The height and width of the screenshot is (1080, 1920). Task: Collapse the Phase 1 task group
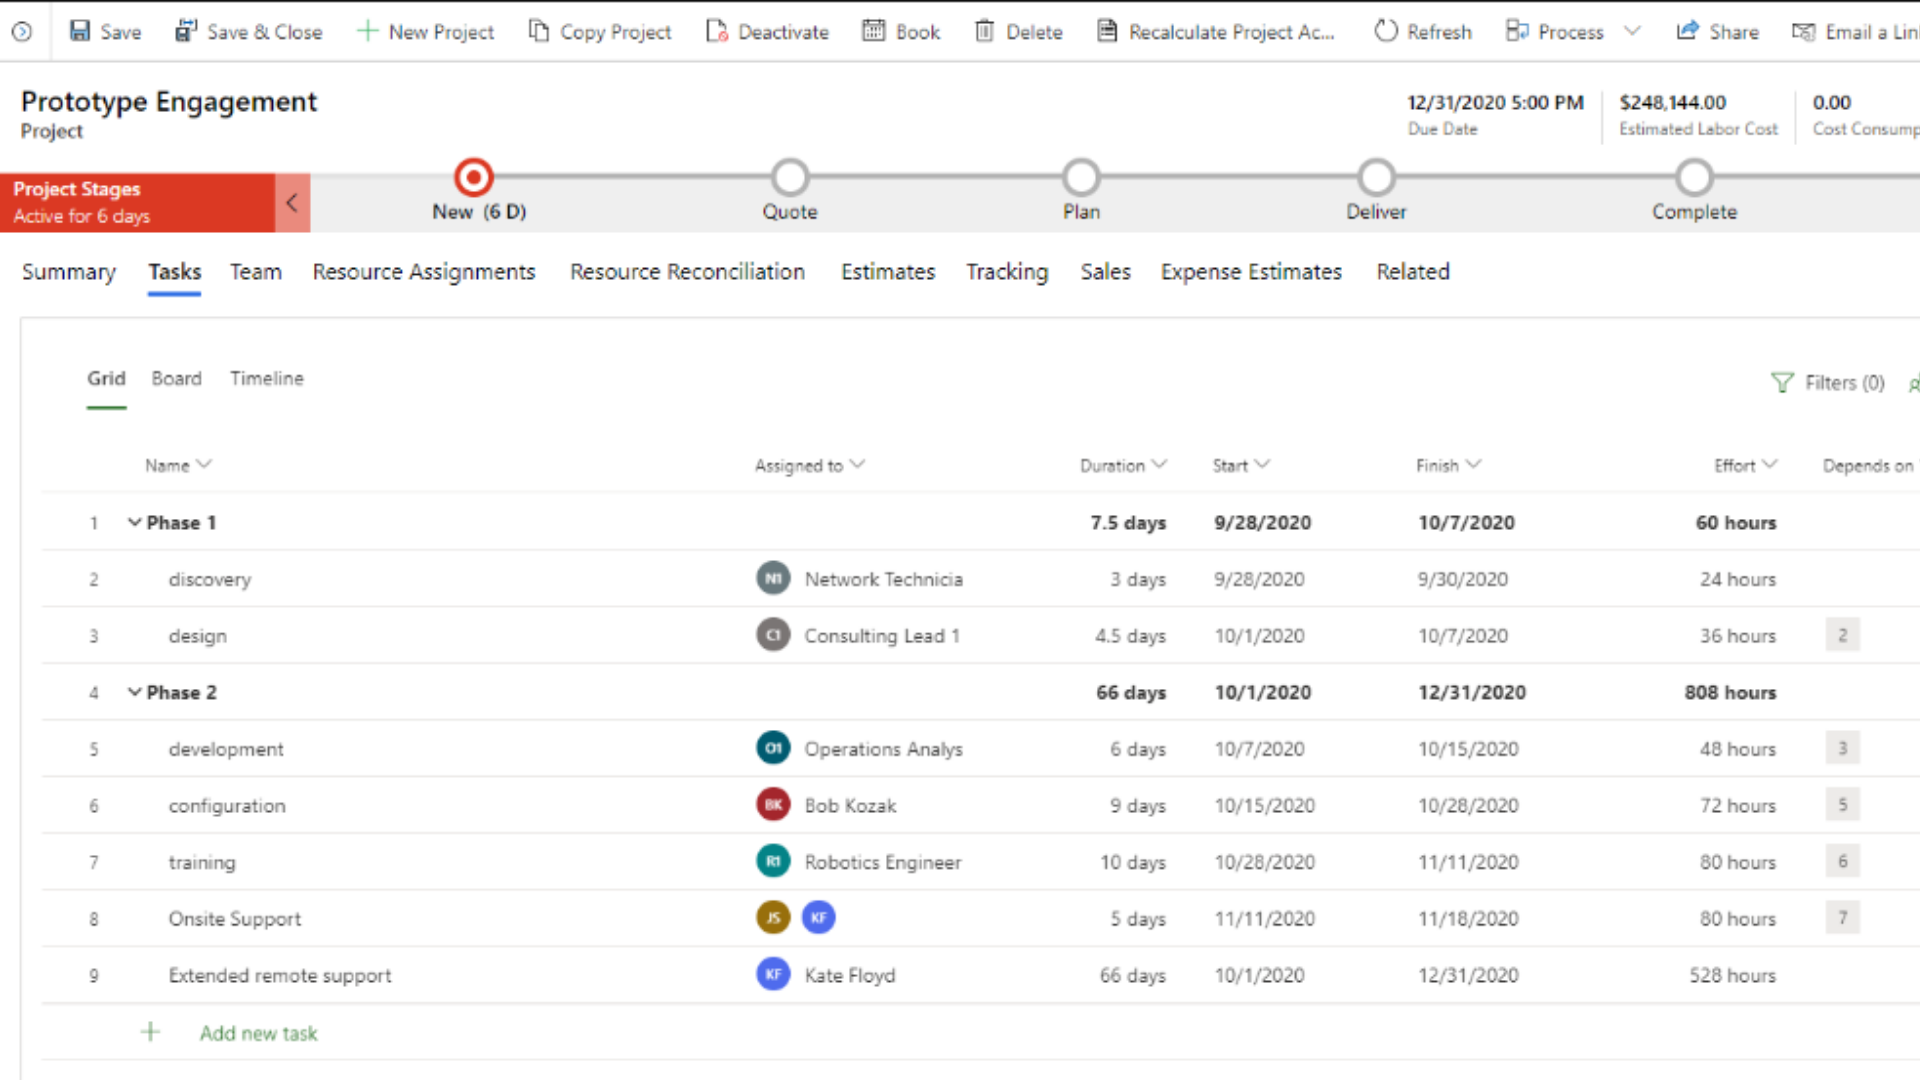coord(134,522)
